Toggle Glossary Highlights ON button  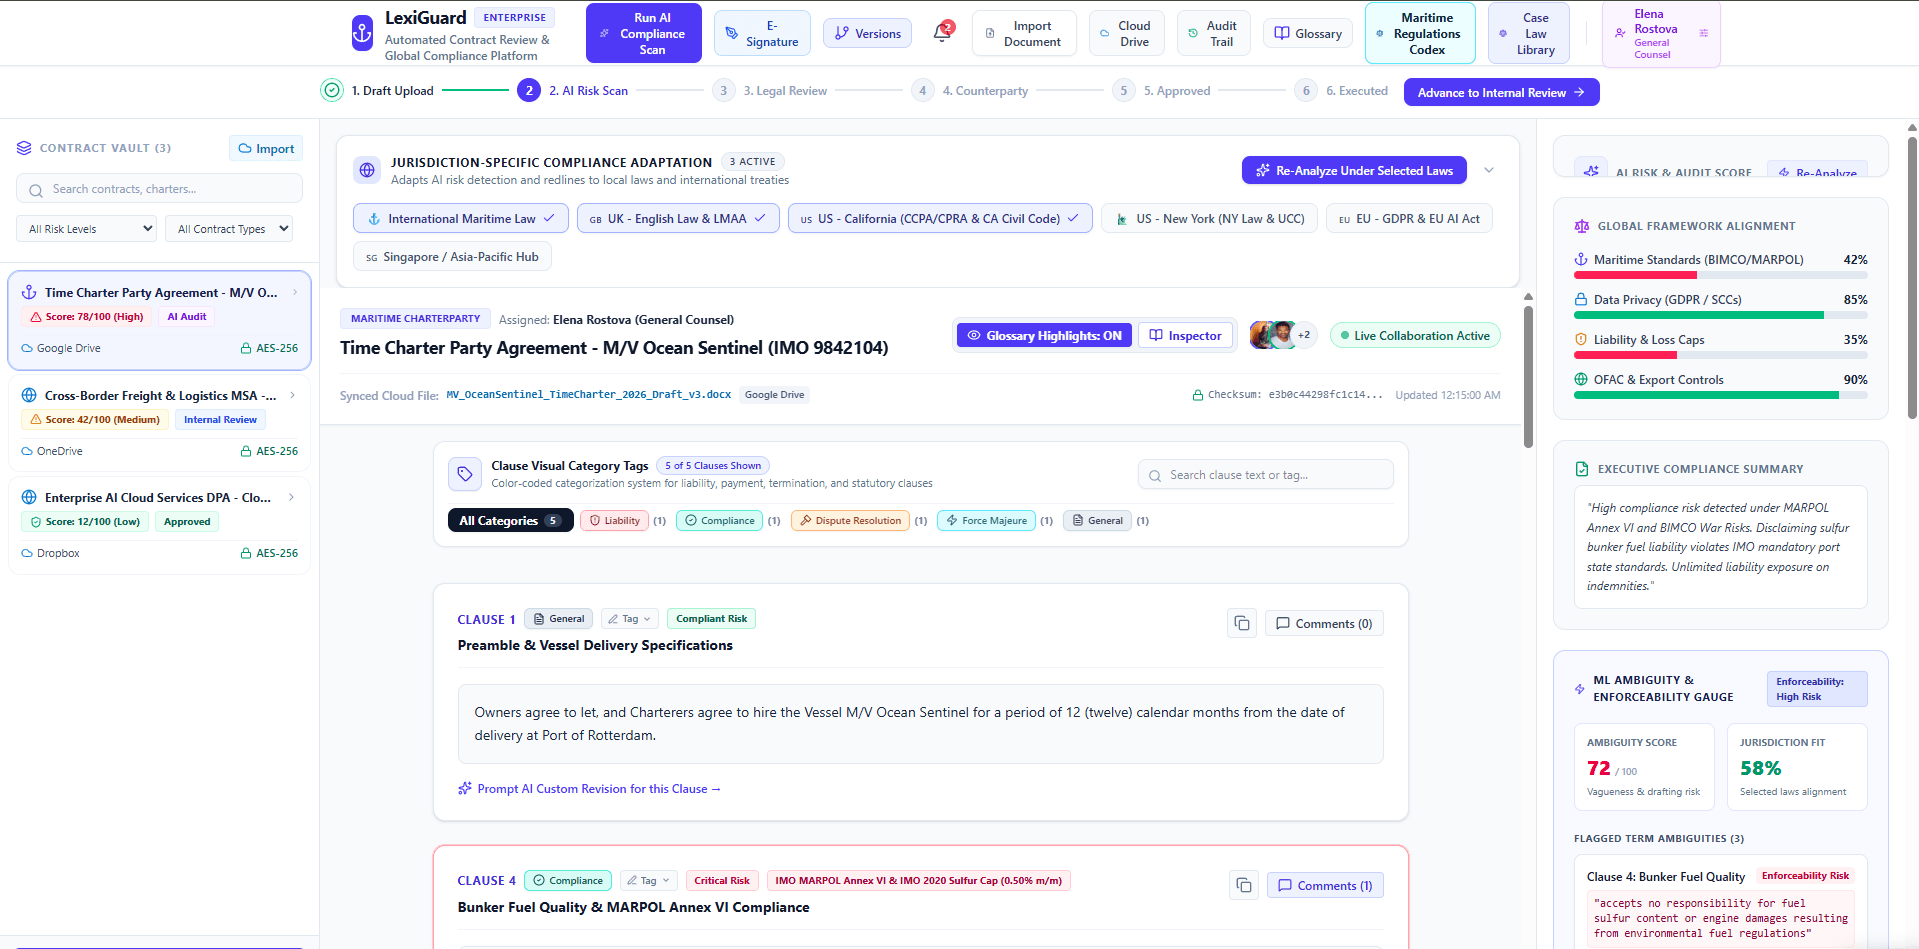1044,335
